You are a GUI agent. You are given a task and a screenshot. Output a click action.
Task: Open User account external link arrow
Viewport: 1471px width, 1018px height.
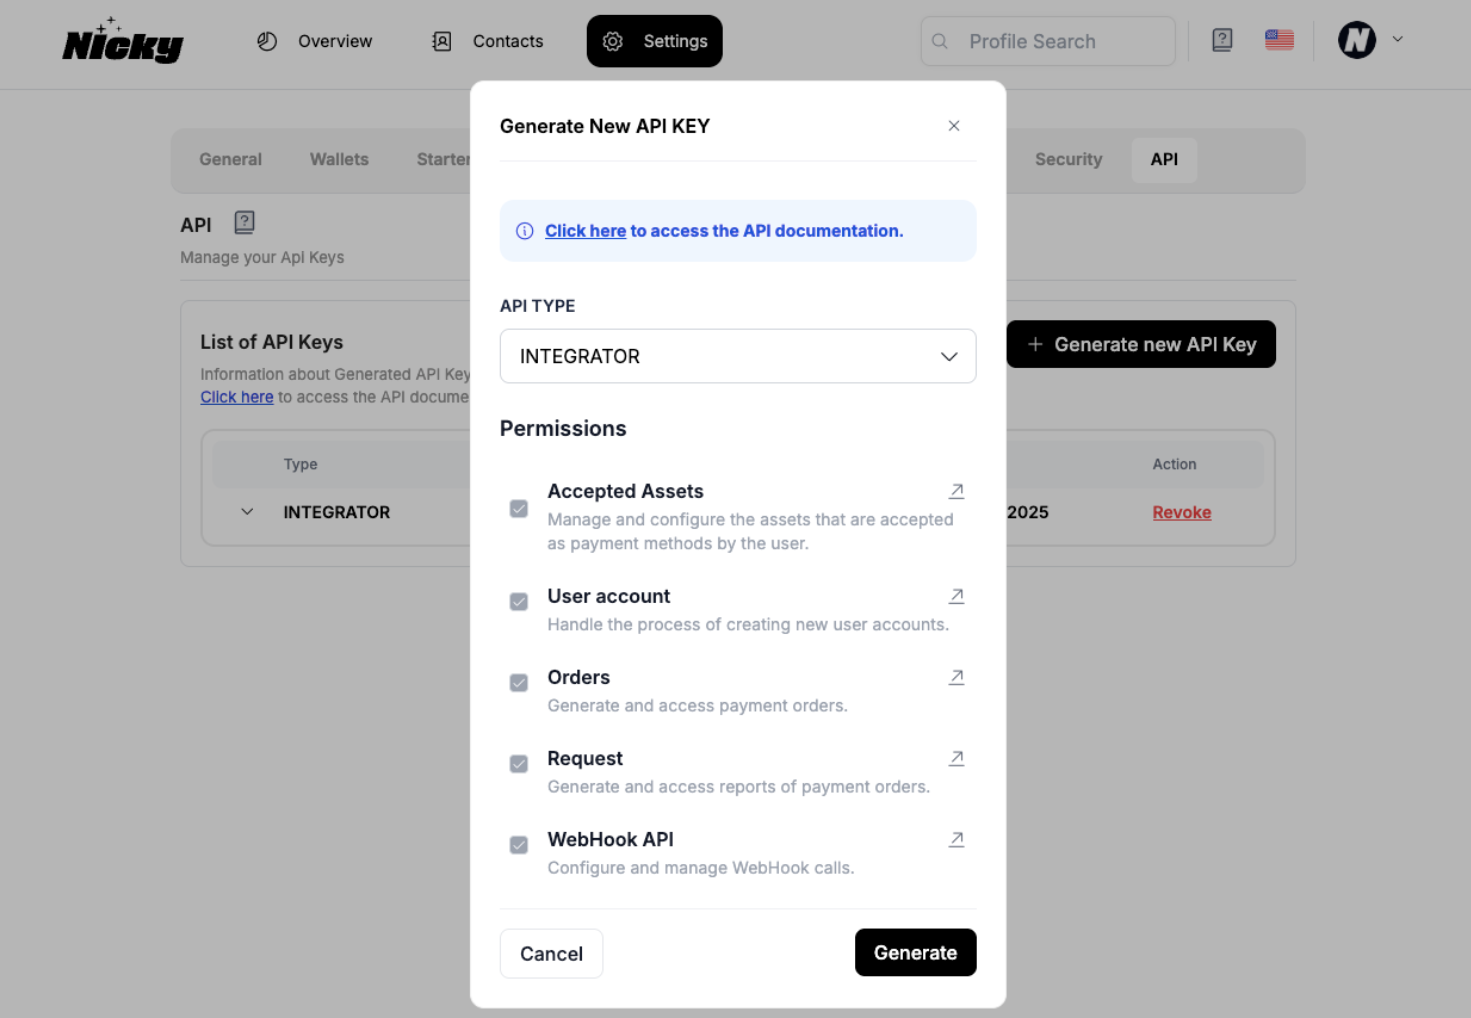pyautogui.click(x=956, y=596)
